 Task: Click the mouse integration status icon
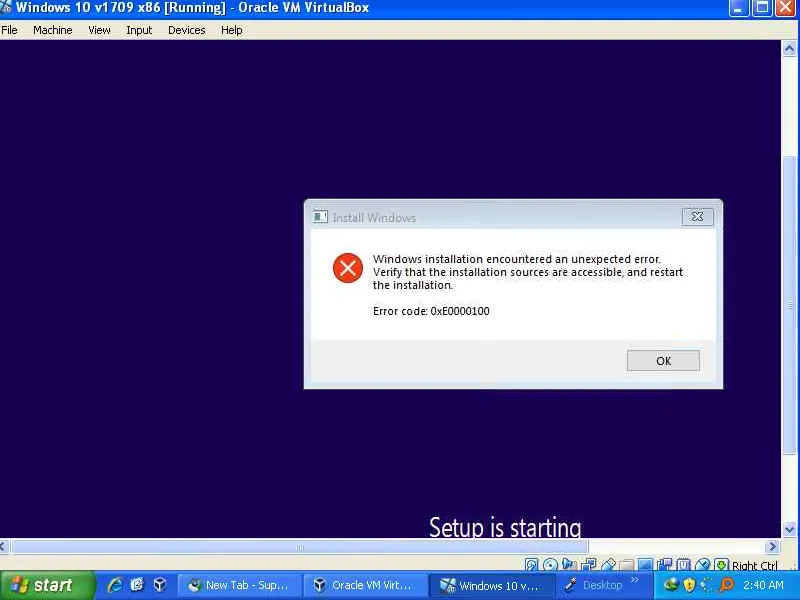tap(703, 564)
